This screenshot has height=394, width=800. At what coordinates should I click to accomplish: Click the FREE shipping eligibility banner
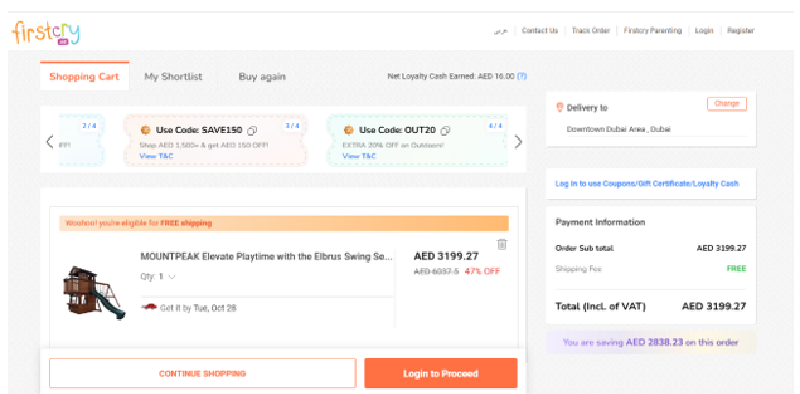[x=284, y=223]
